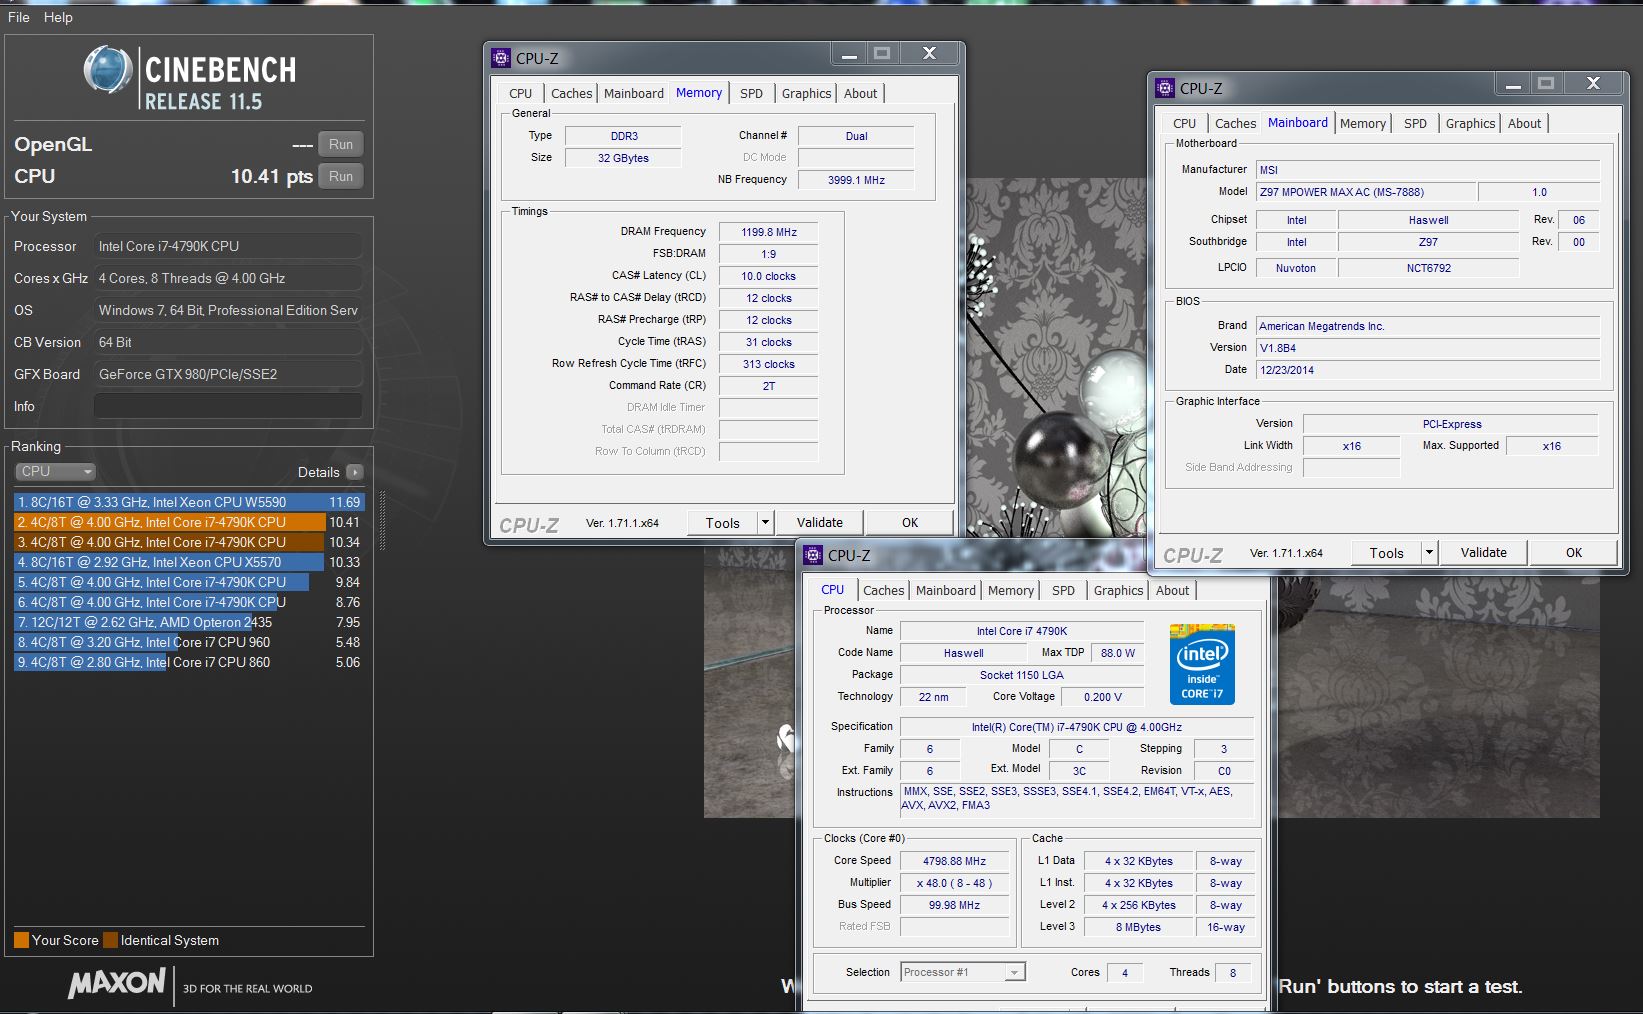Click Tools button in Mainboard CPU-Z window

1387,552
